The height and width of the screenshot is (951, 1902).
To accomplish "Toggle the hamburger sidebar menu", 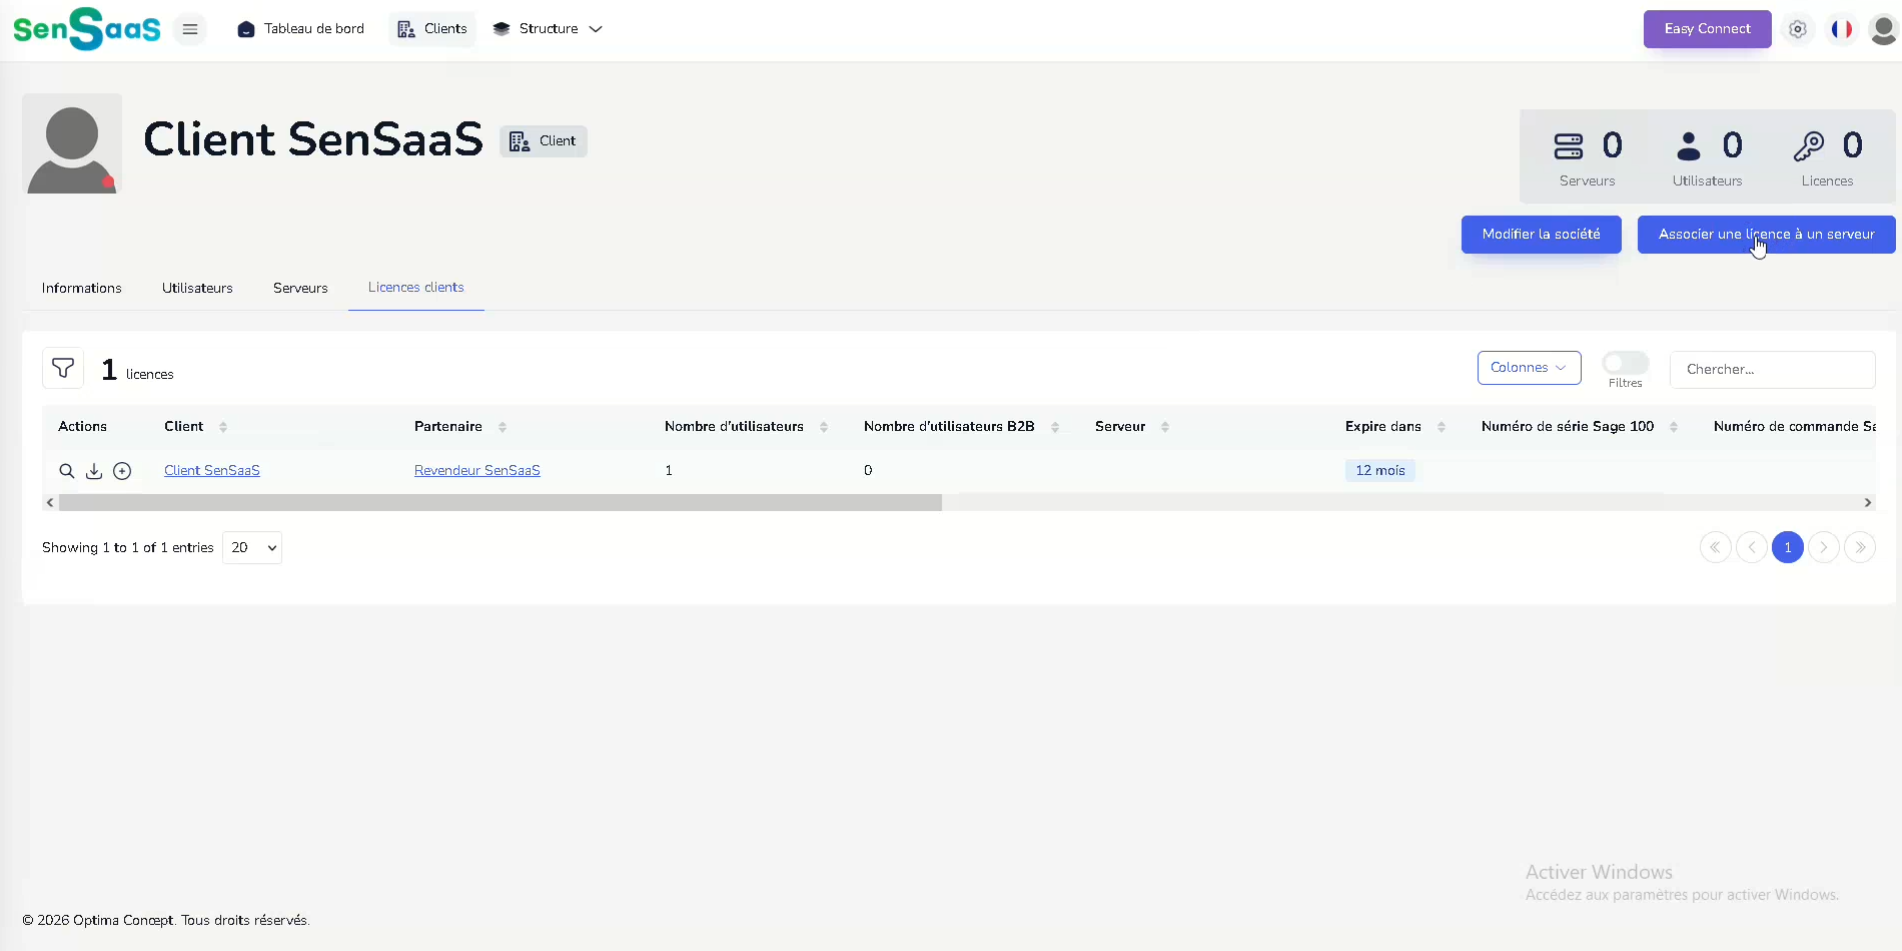I will [190, 29].
